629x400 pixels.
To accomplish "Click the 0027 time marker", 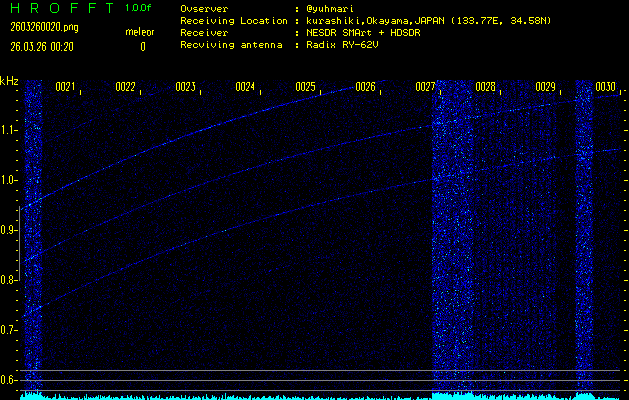I will (425, 88).
